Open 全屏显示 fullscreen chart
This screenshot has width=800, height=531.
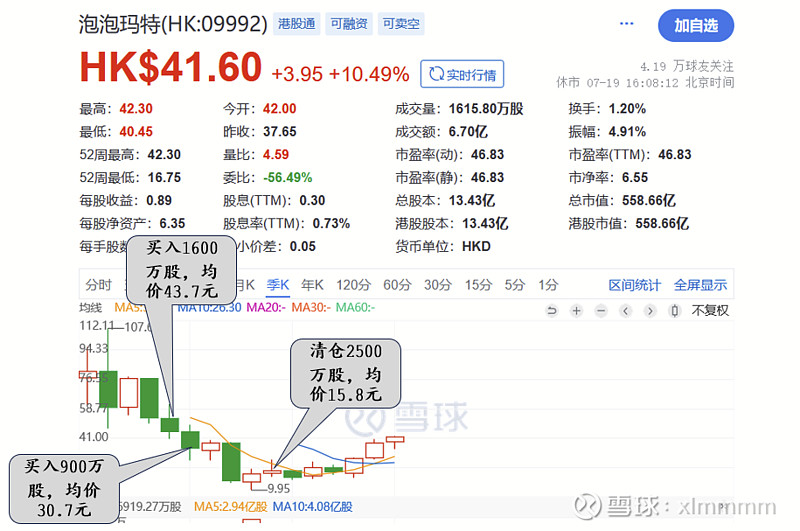coord(700,285)
